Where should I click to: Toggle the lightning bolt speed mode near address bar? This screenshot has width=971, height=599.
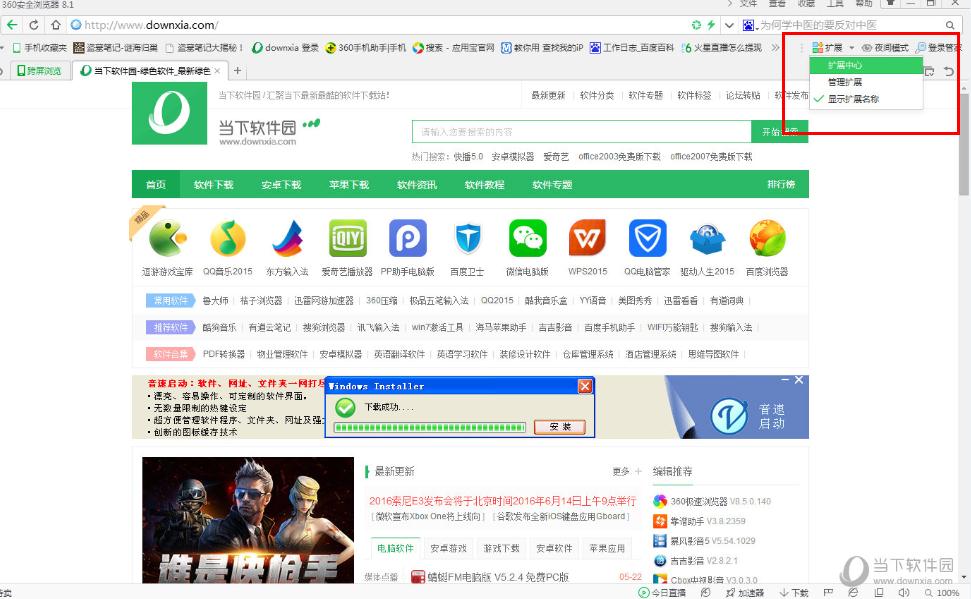(x=712, y=25)
